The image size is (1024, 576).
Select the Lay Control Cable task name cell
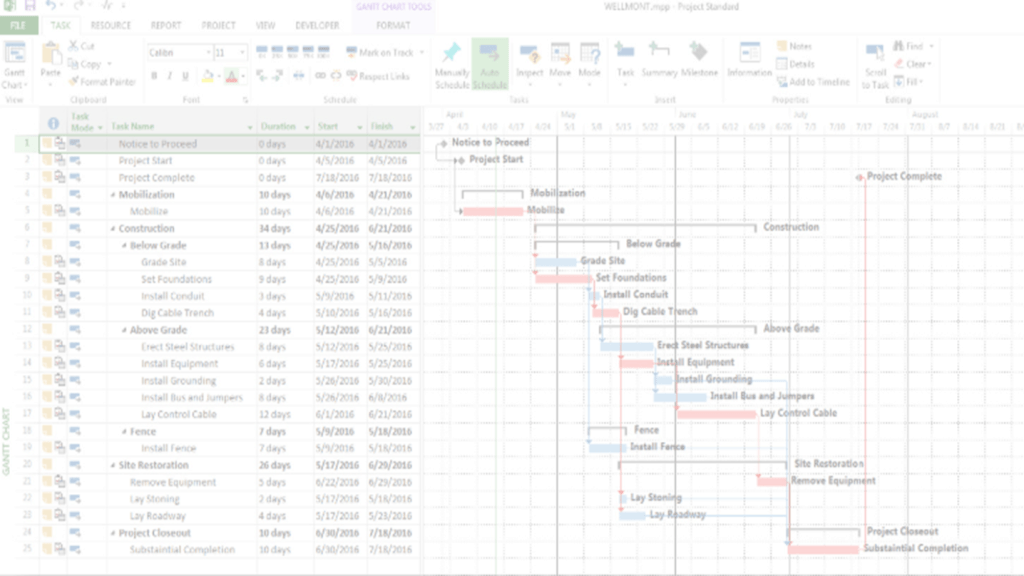(178, 415)
